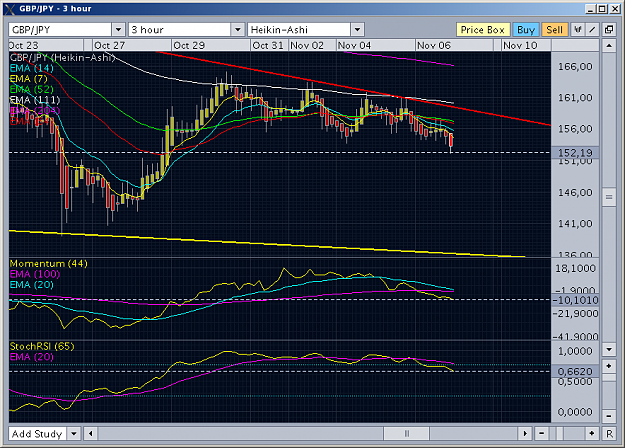Click the GBP/JPY (Heikin-Ashi) chart label
The height and width of the screenshot is (448, 625).
(62, 57)
